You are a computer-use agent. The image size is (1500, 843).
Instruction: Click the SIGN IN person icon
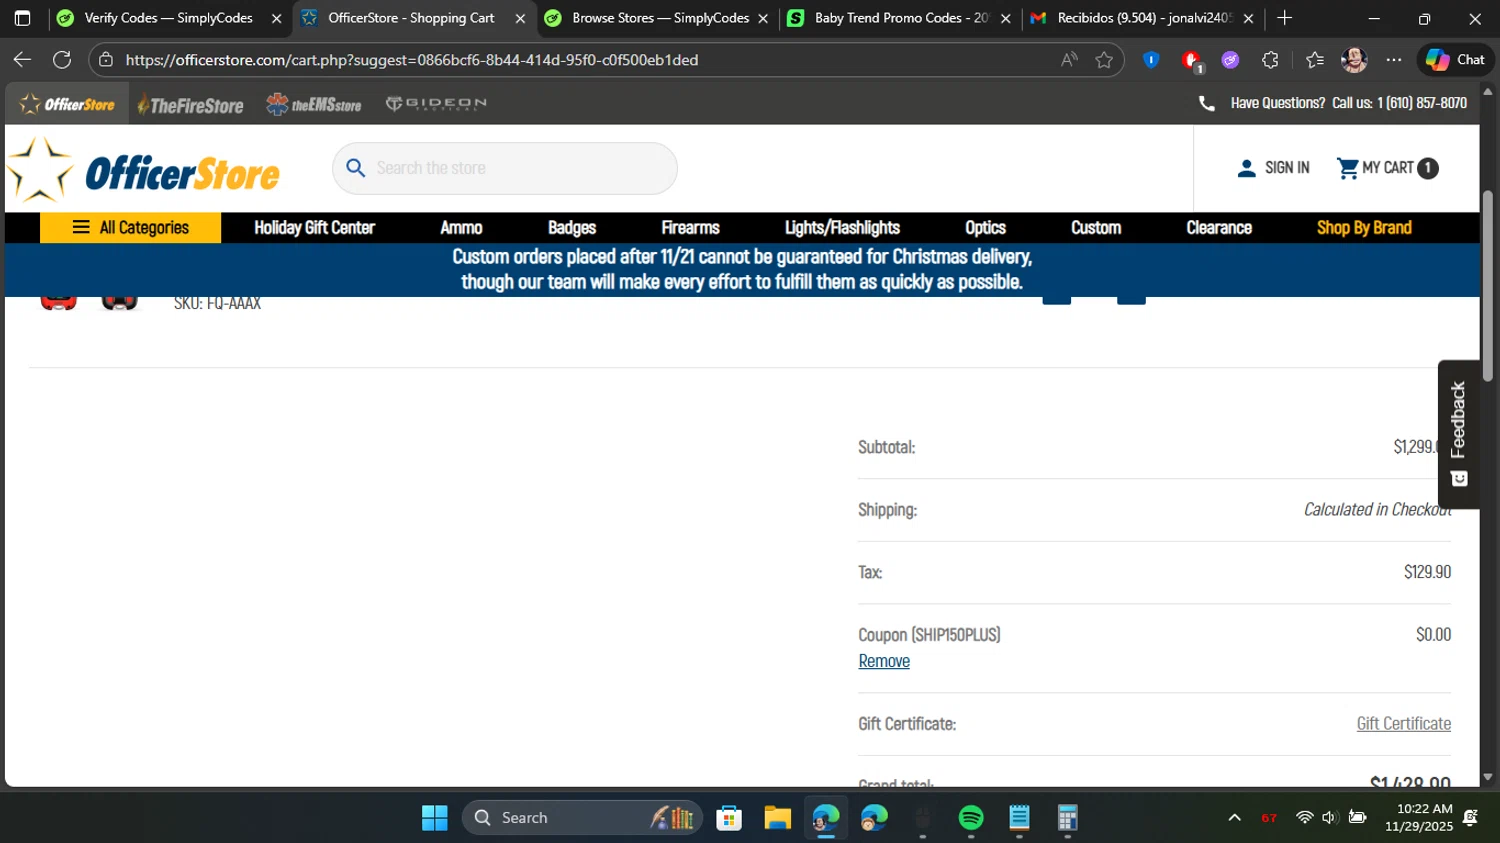[x=1246, y=168]
